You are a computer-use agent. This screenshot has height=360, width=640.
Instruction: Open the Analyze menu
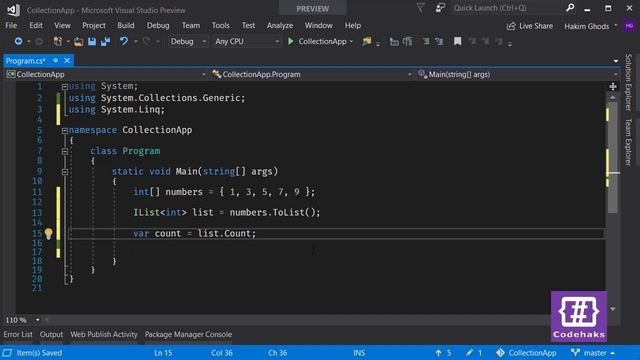pyautogui.click(x=280, y=25)
